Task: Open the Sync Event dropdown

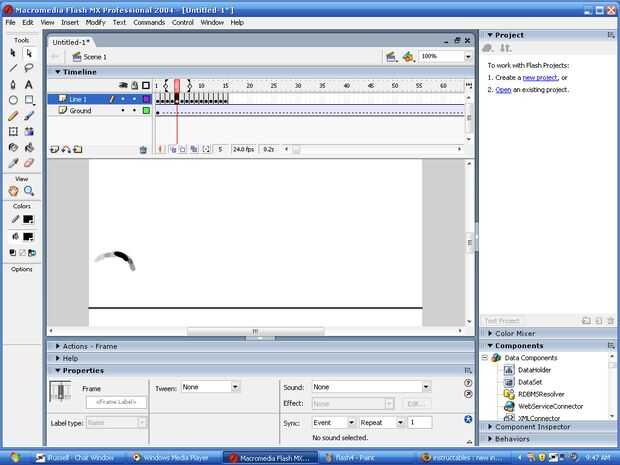Action: pyautogui.click(x=351, y=423)
